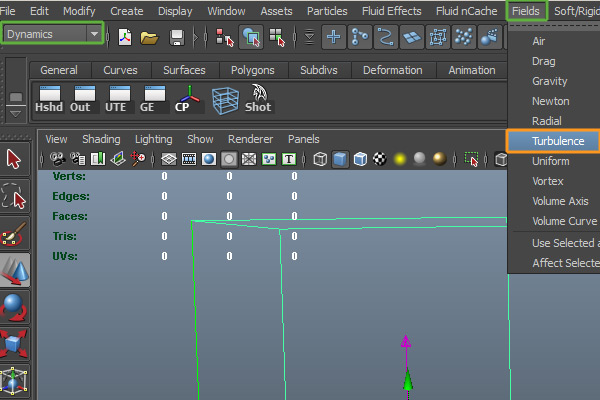This screenshot has height=400, width=600.
Task: Click the camera bookmarks icon
Action: pyautogui.click(x=98, y=159)
